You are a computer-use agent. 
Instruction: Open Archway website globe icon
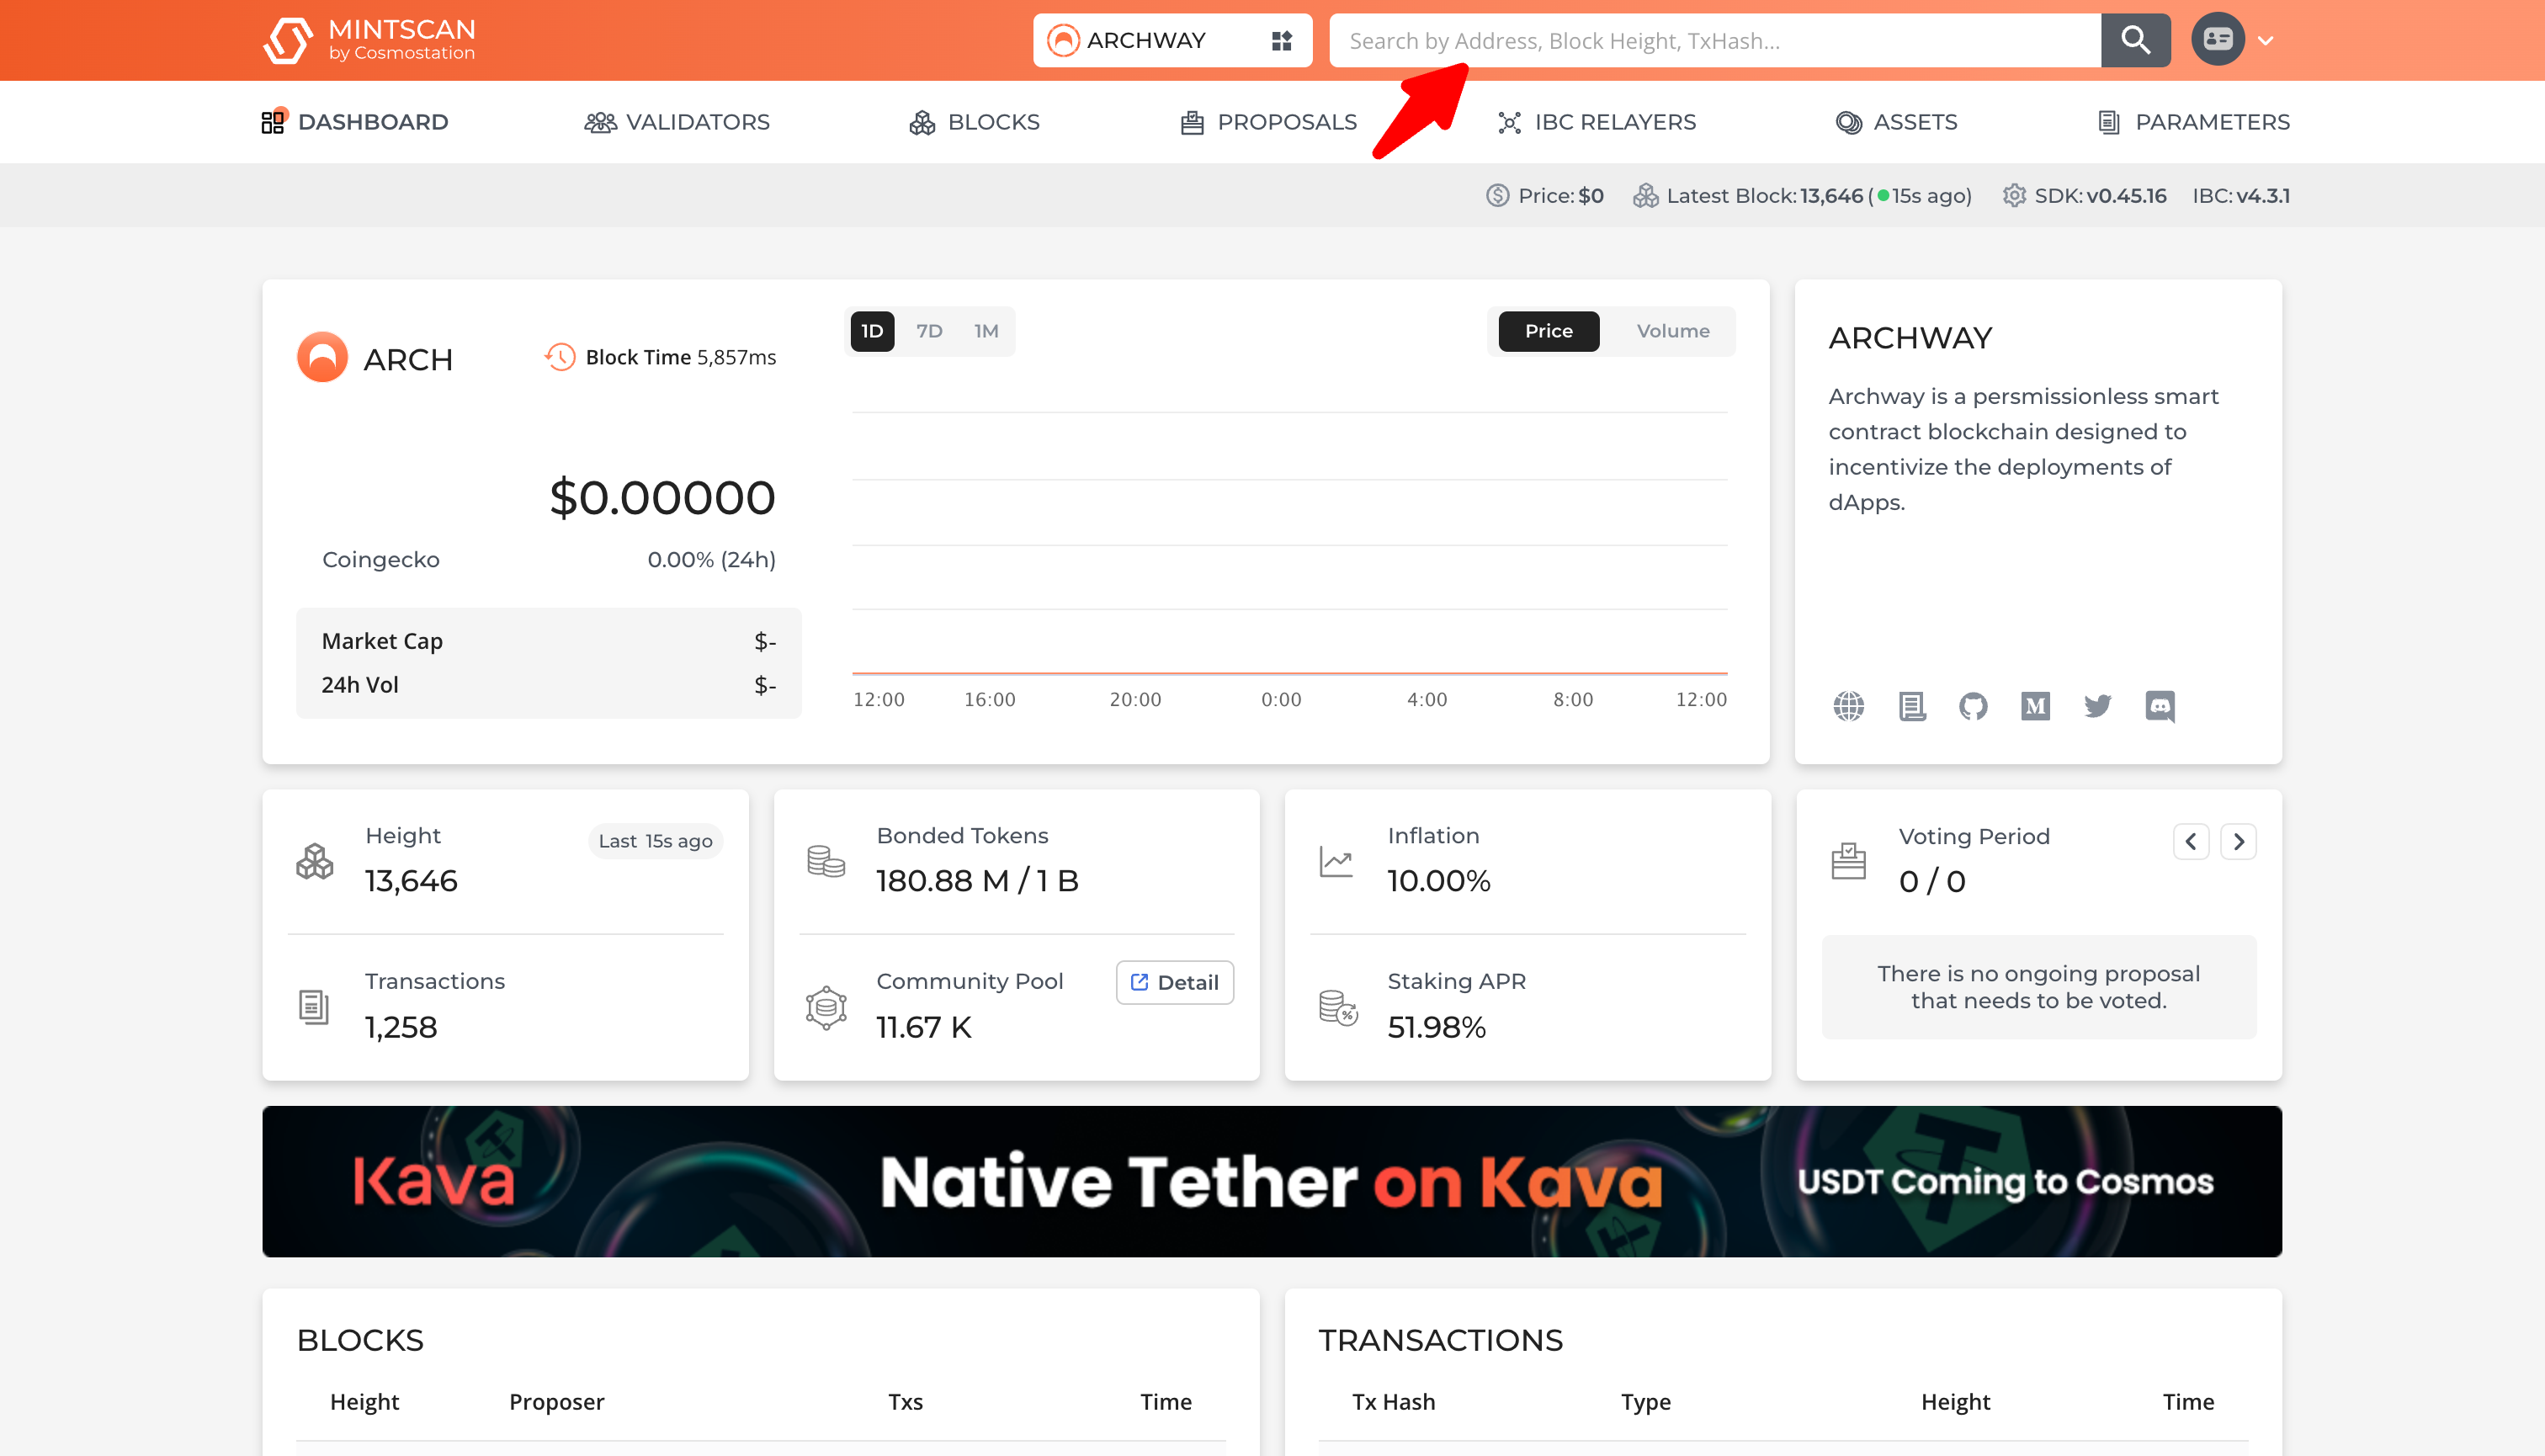click(x=1848, y=706)
